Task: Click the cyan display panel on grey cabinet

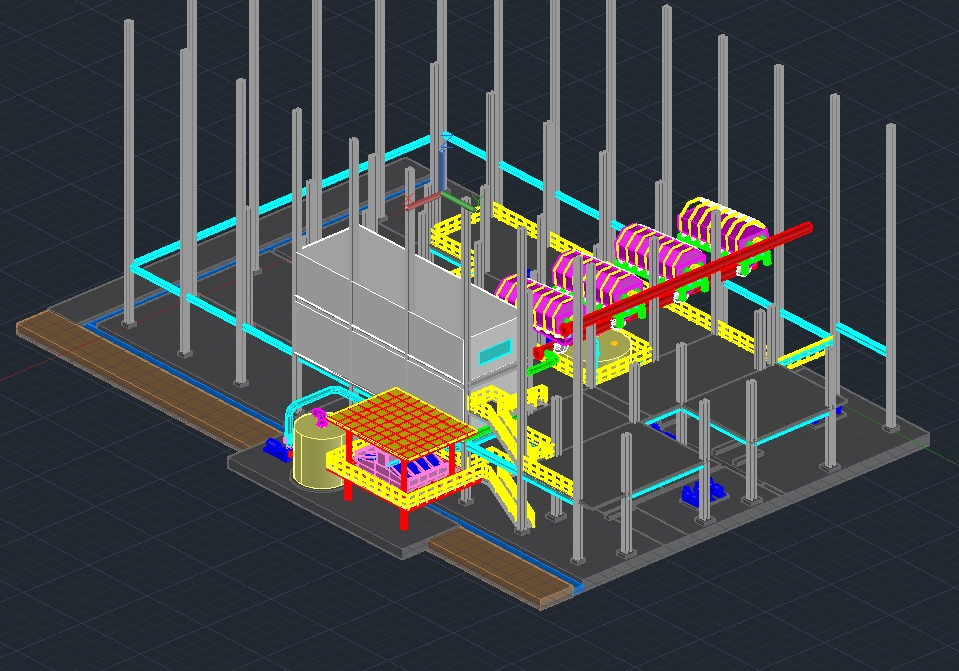Action: pyautogui.click(x=495, y=352)
